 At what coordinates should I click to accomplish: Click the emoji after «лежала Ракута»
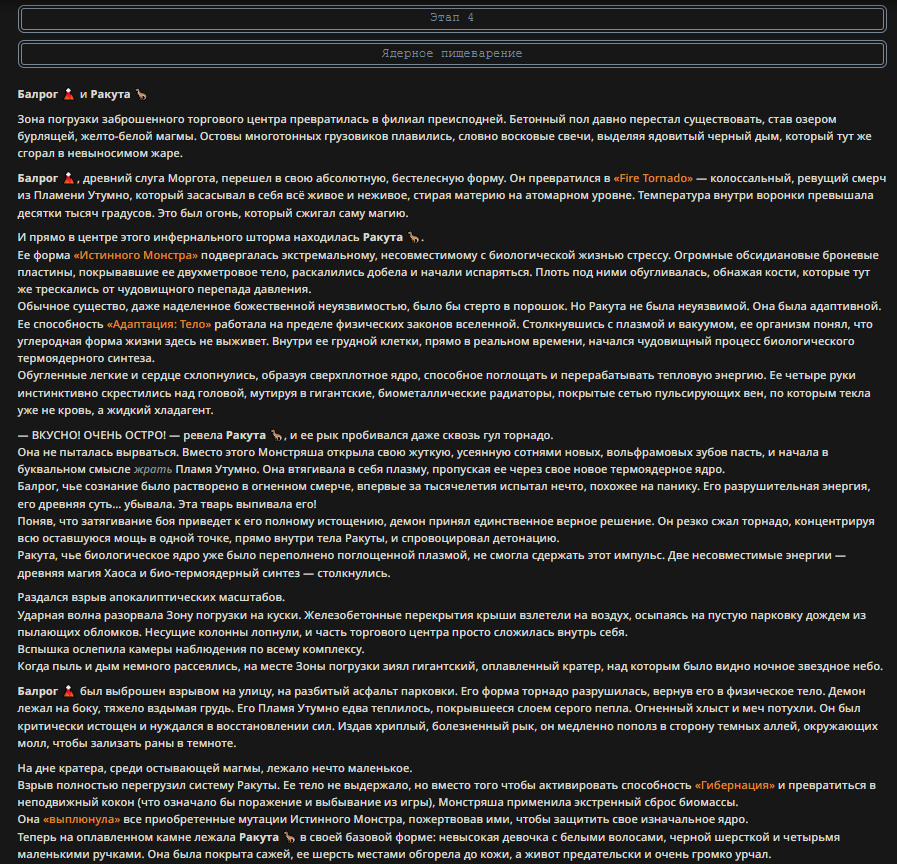pos(289,838)
